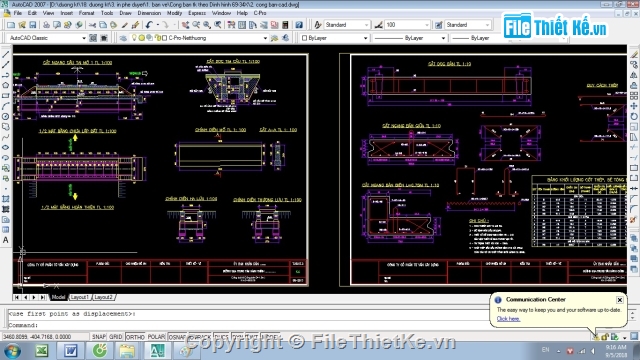
Task: Switch to the Layout1 tab
Action: tap(80, 297)
